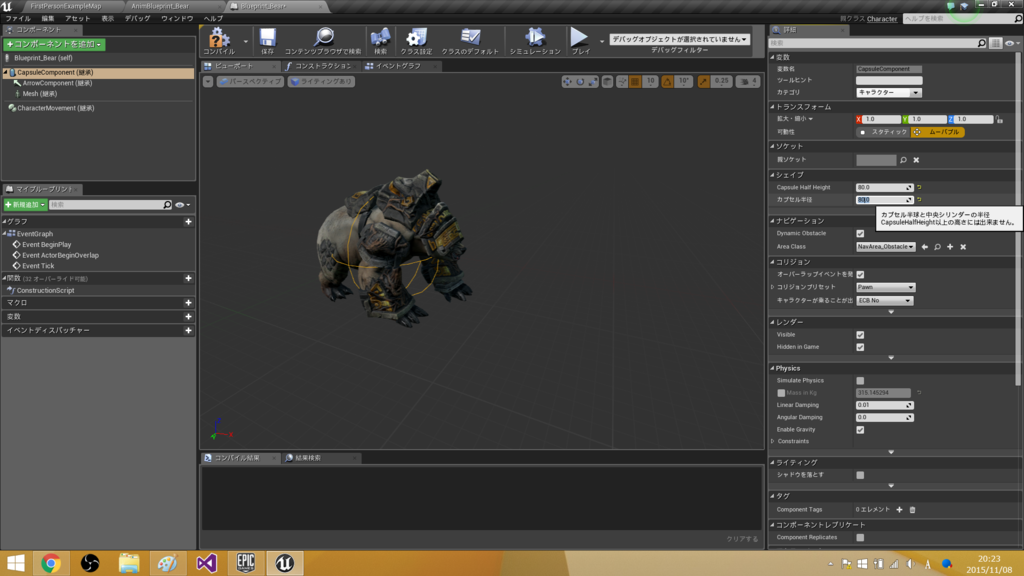1024x576 pixels.
Task: Enable Simulate Physics checkbox
Action: point(860,381)
